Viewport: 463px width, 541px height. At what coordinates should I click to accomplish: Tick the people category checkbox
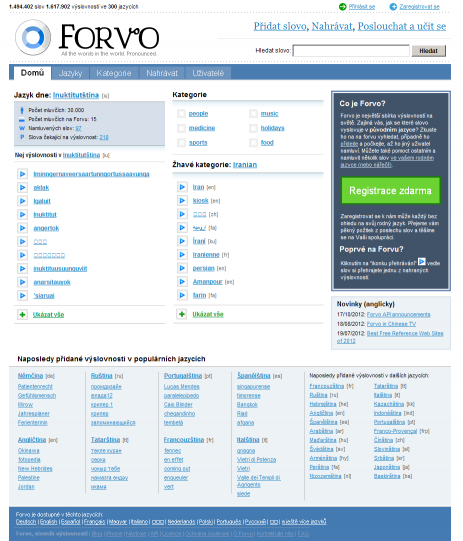tap(181, 114)
